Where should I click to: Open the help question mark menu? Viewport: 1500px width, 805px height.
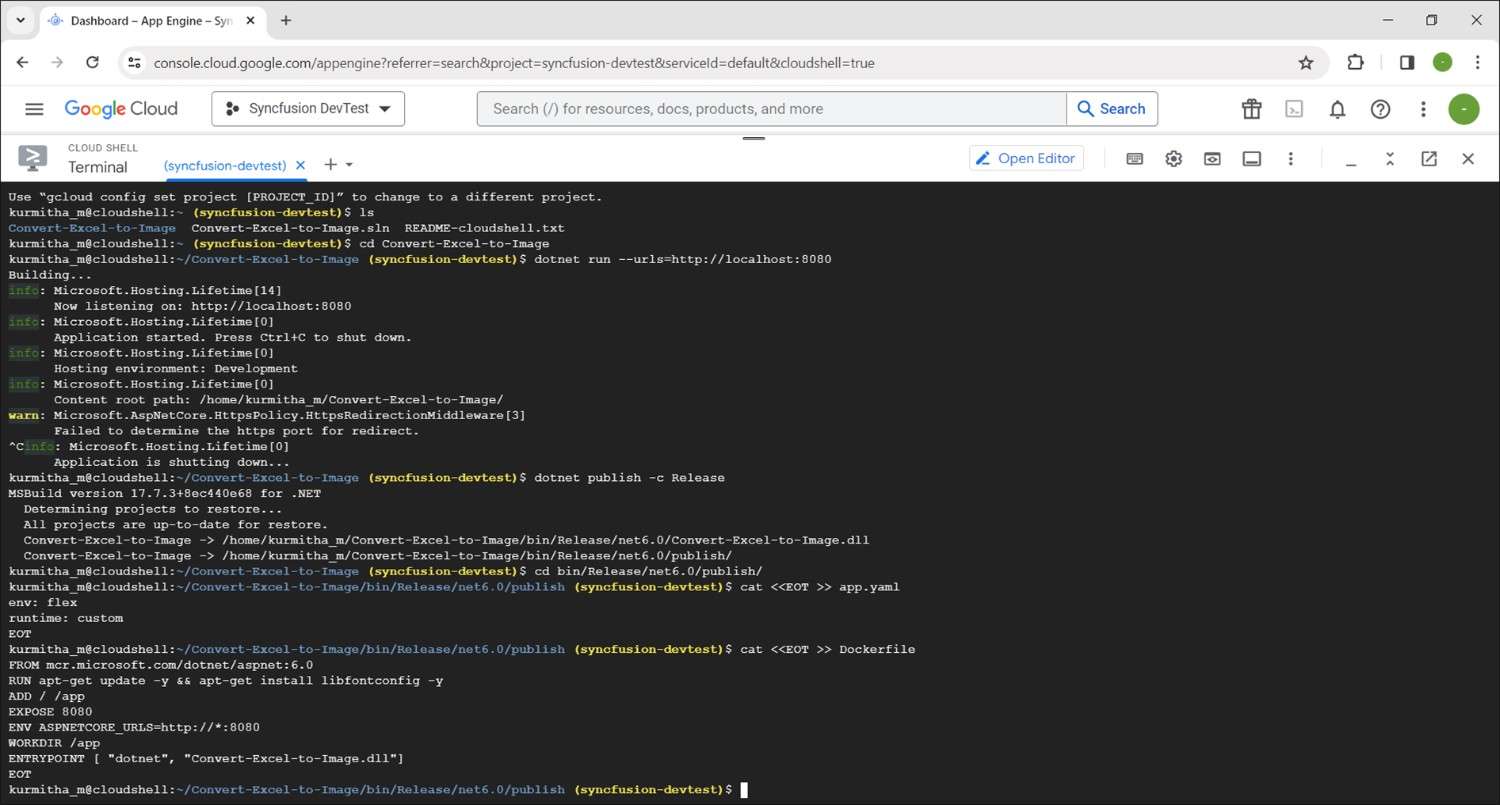[x=1380, y=109]
